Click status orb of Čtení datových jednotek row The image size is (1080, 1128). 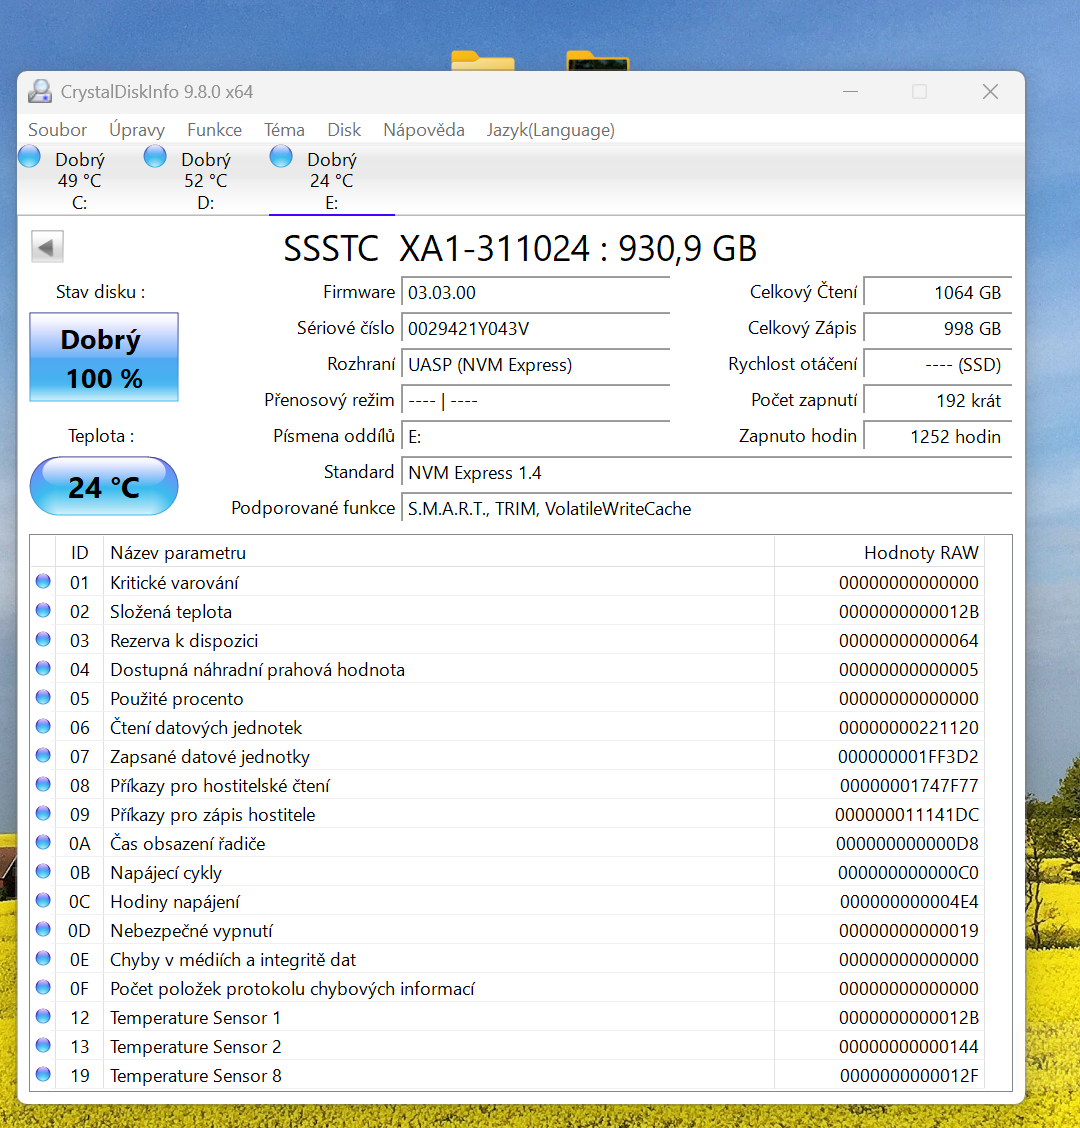click(x=43, y=726)
